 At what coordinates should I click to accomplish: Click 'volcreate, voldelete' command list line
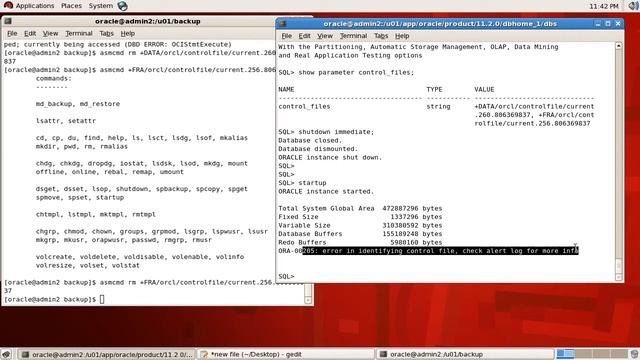[140, 257]
